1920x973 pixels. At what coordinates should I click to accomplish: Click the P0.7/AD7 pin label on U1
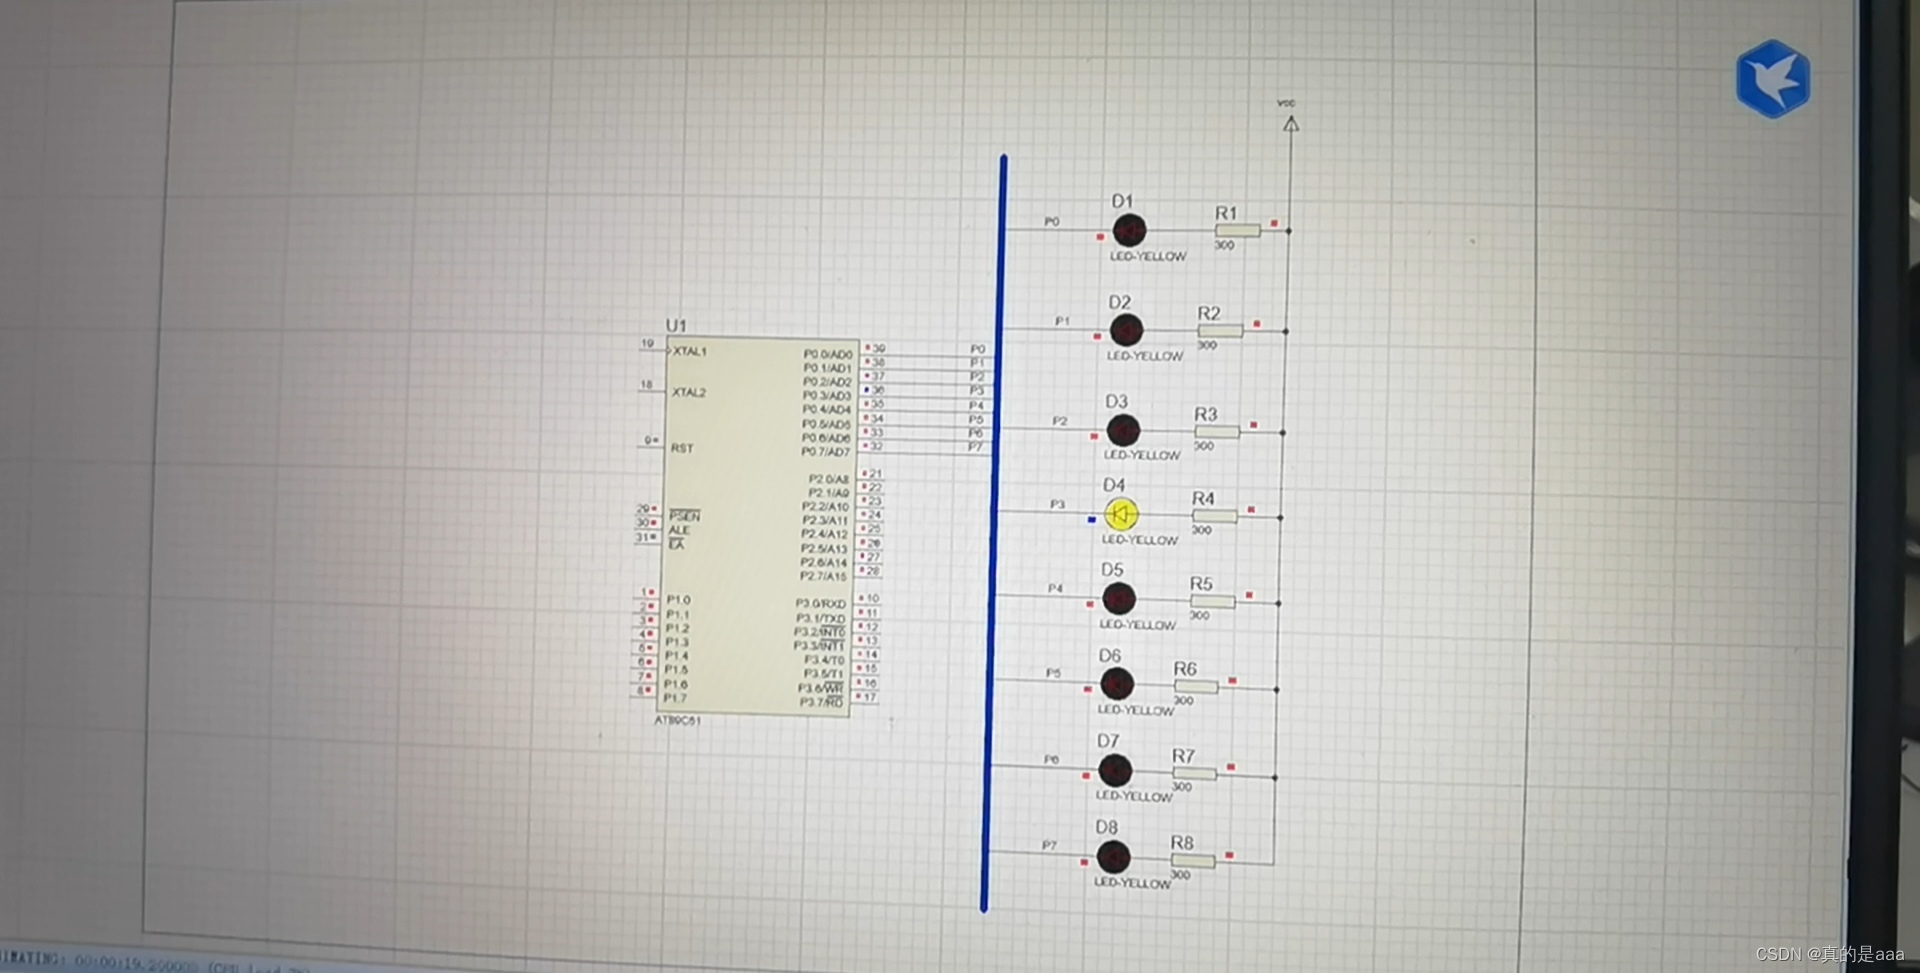tap(825, 452)
